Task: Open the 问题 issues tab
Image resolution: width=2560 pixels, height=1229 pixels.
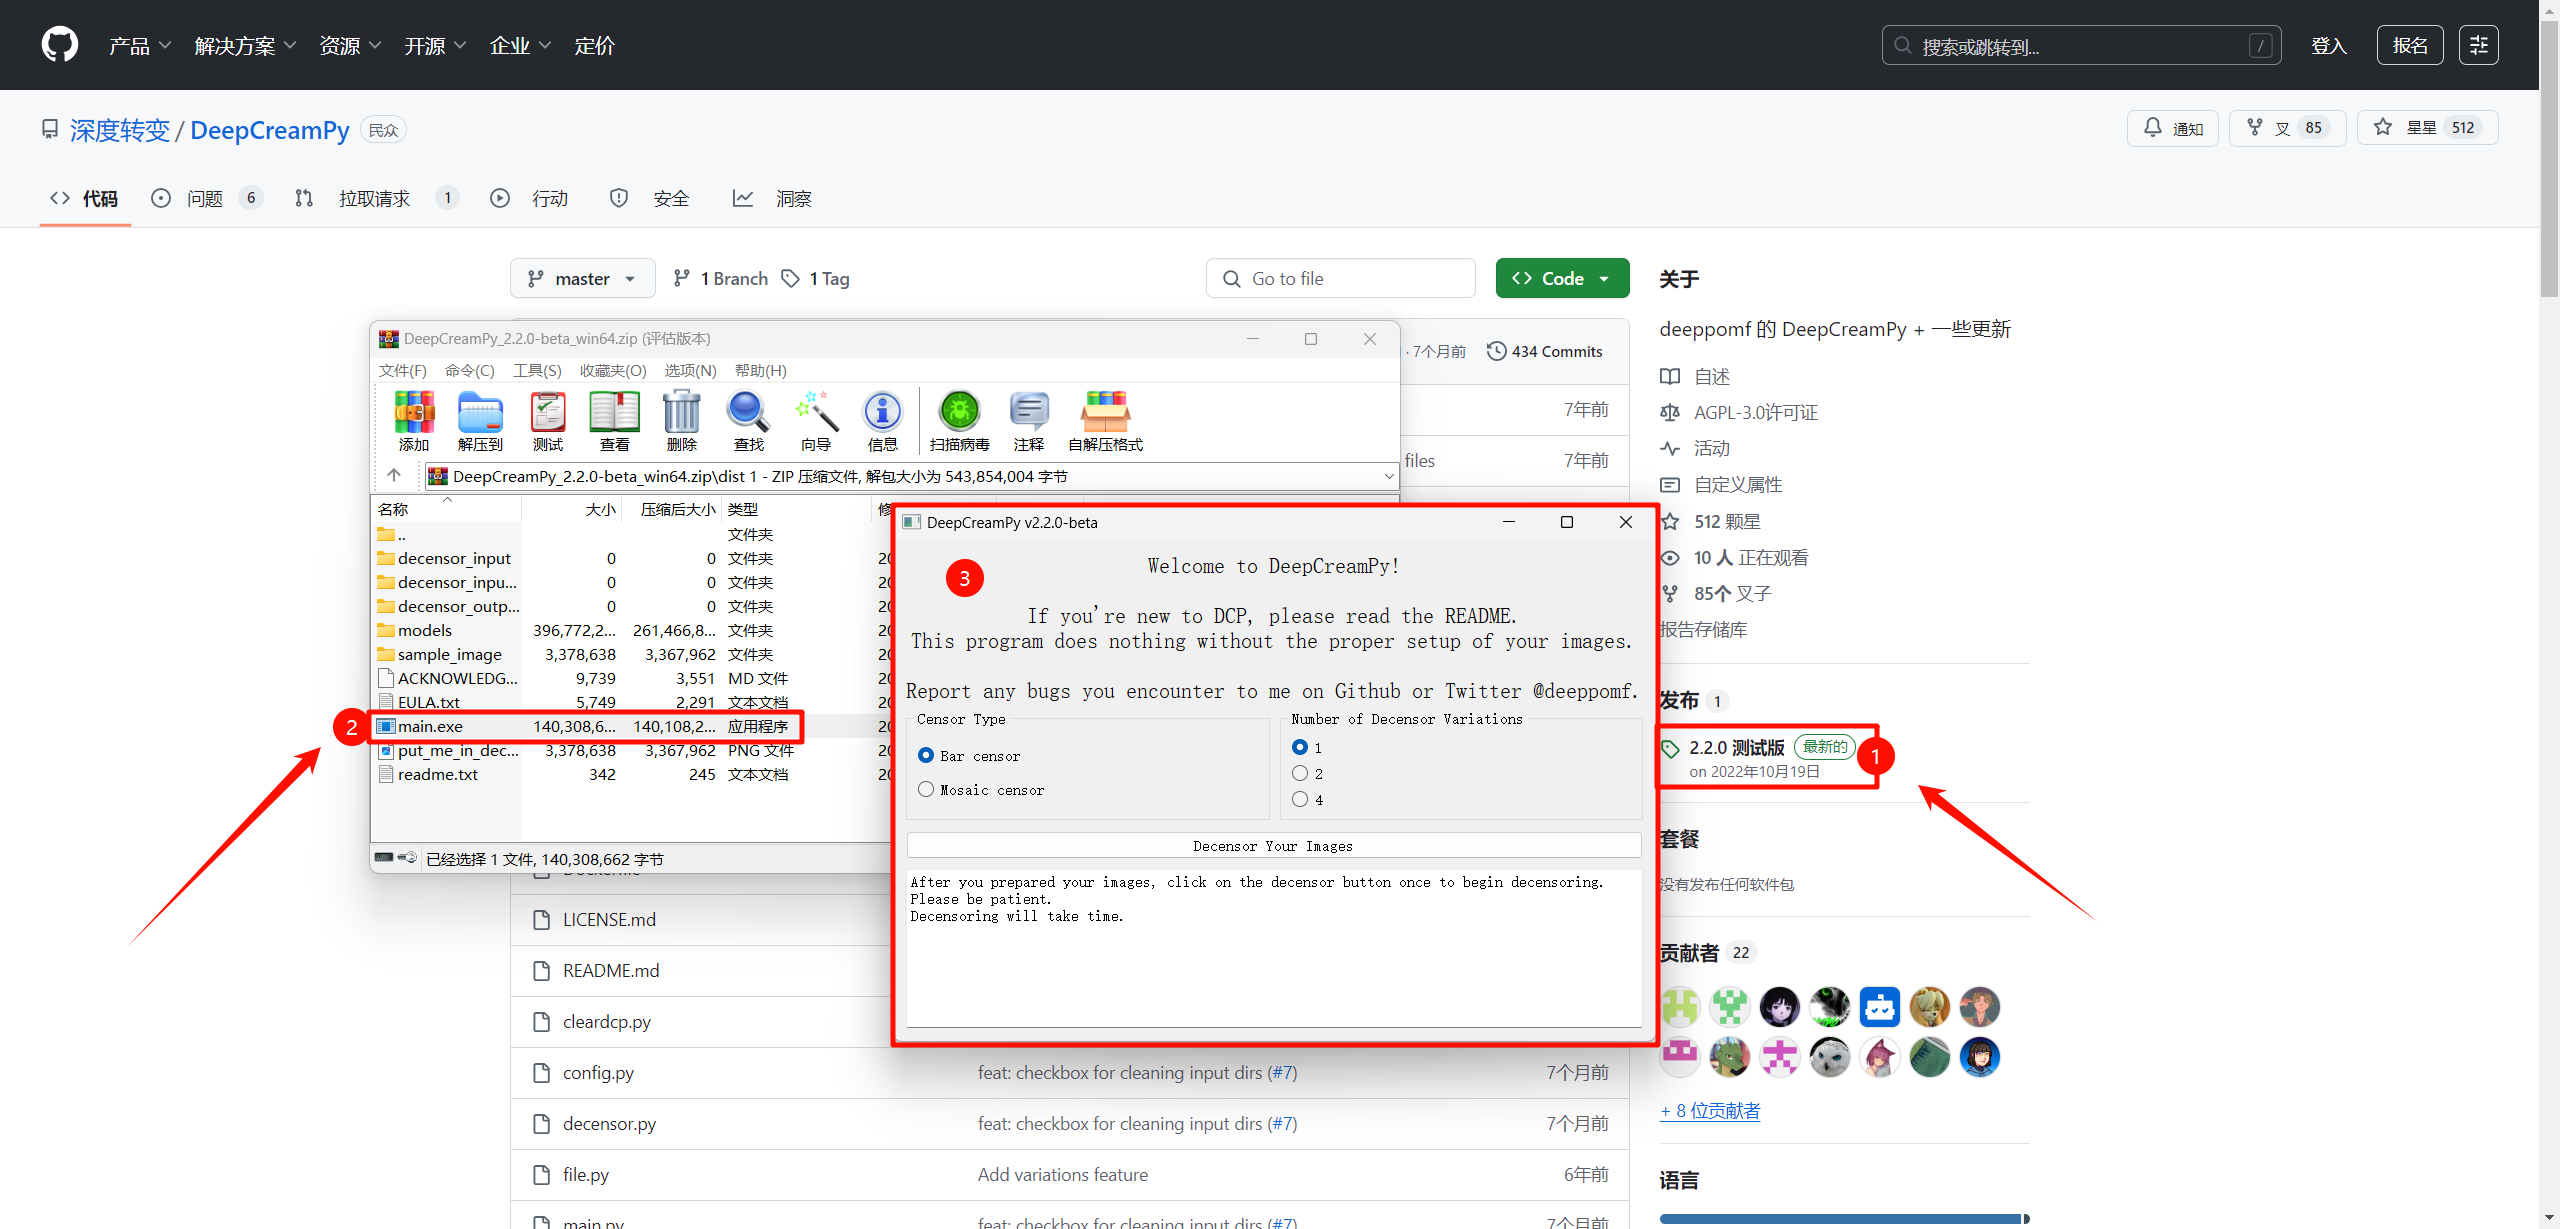Action: point(206,199)
